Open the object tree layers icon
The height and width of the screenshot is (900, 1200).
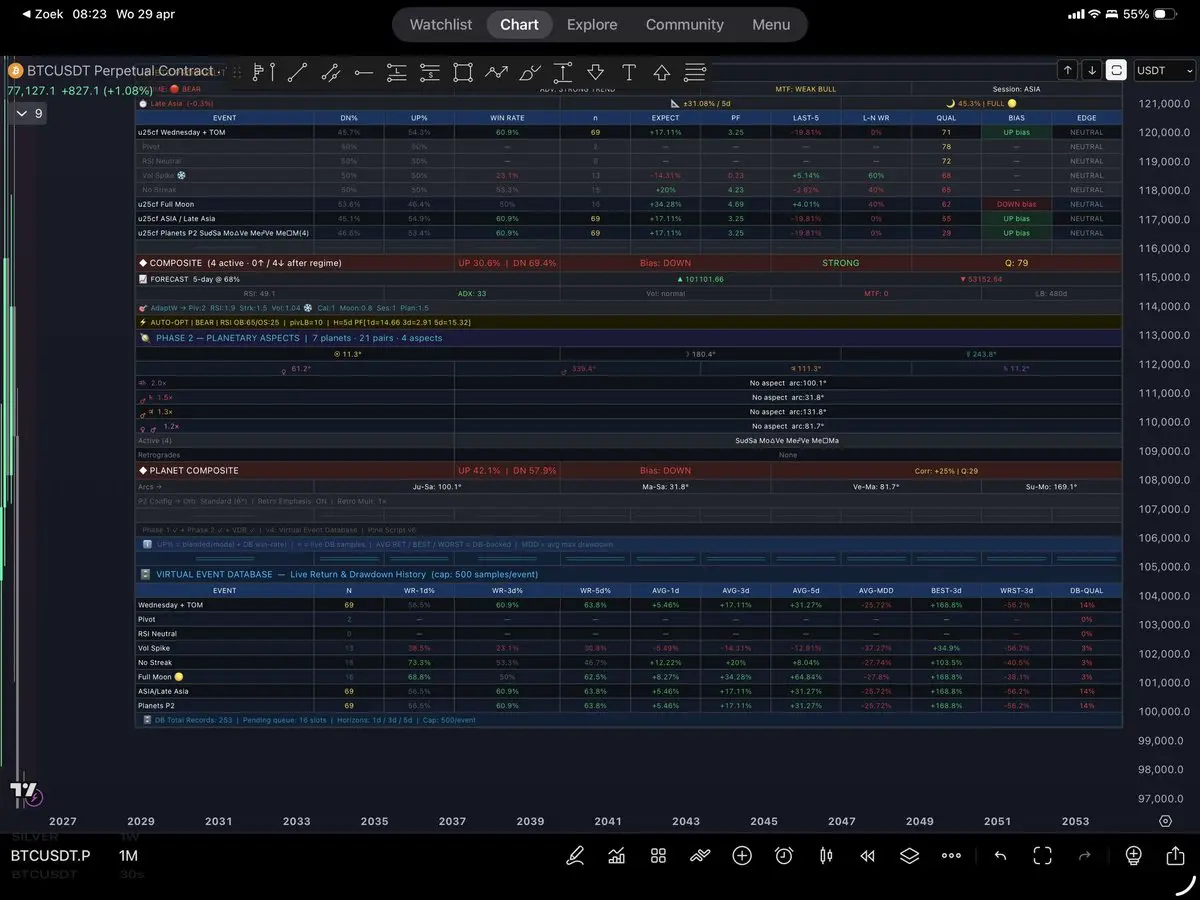tap(908, 856)
